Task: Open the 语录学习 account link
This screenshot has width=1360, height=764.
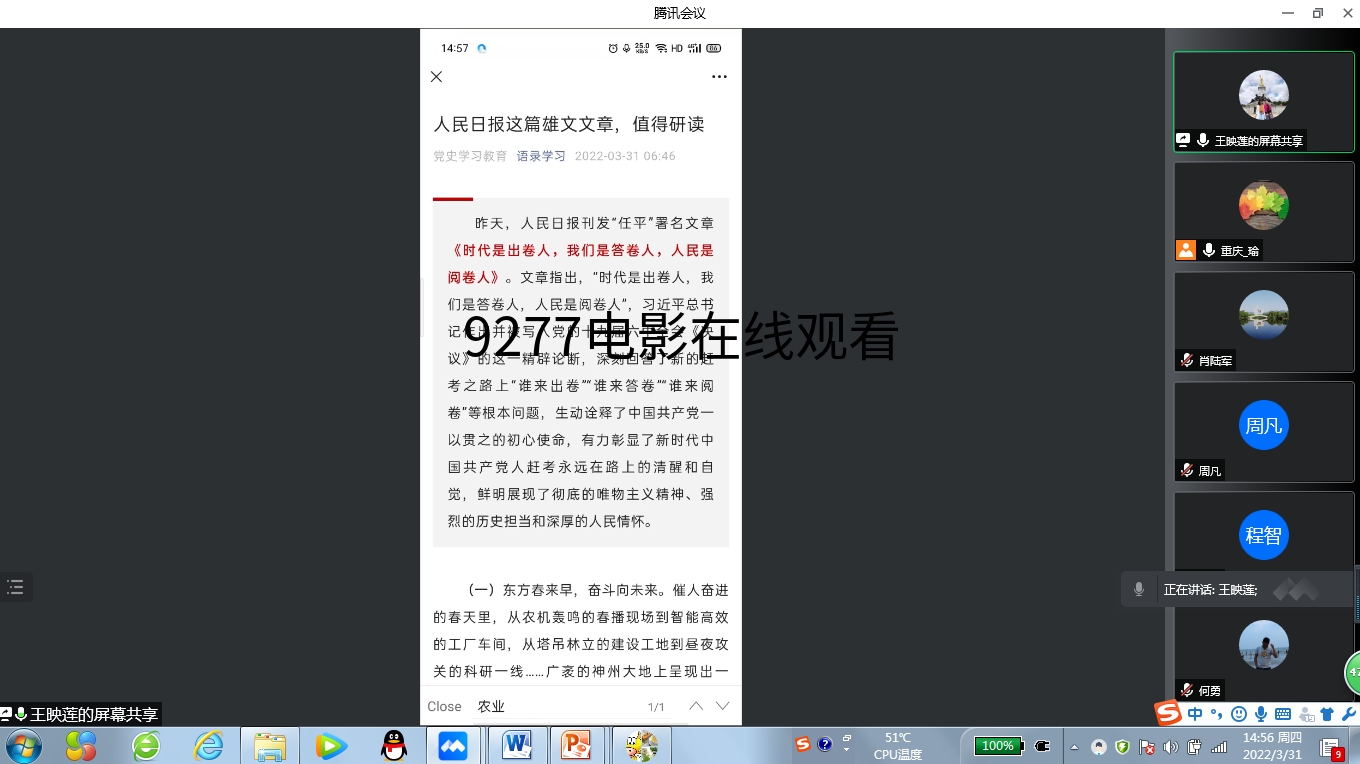Action: (x=541, y=156)
